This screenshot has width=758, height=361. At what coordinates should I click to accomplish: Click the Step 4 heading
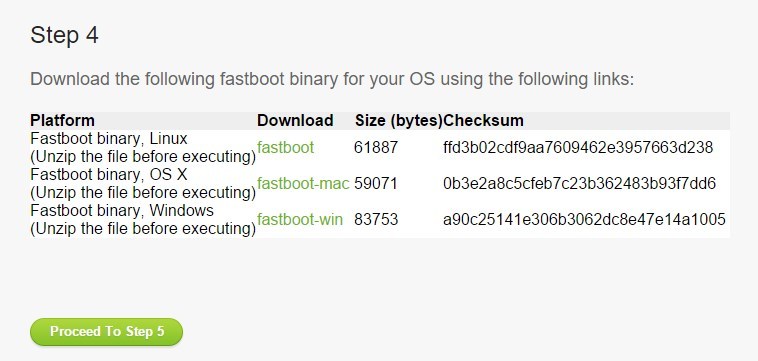point(64,36)
